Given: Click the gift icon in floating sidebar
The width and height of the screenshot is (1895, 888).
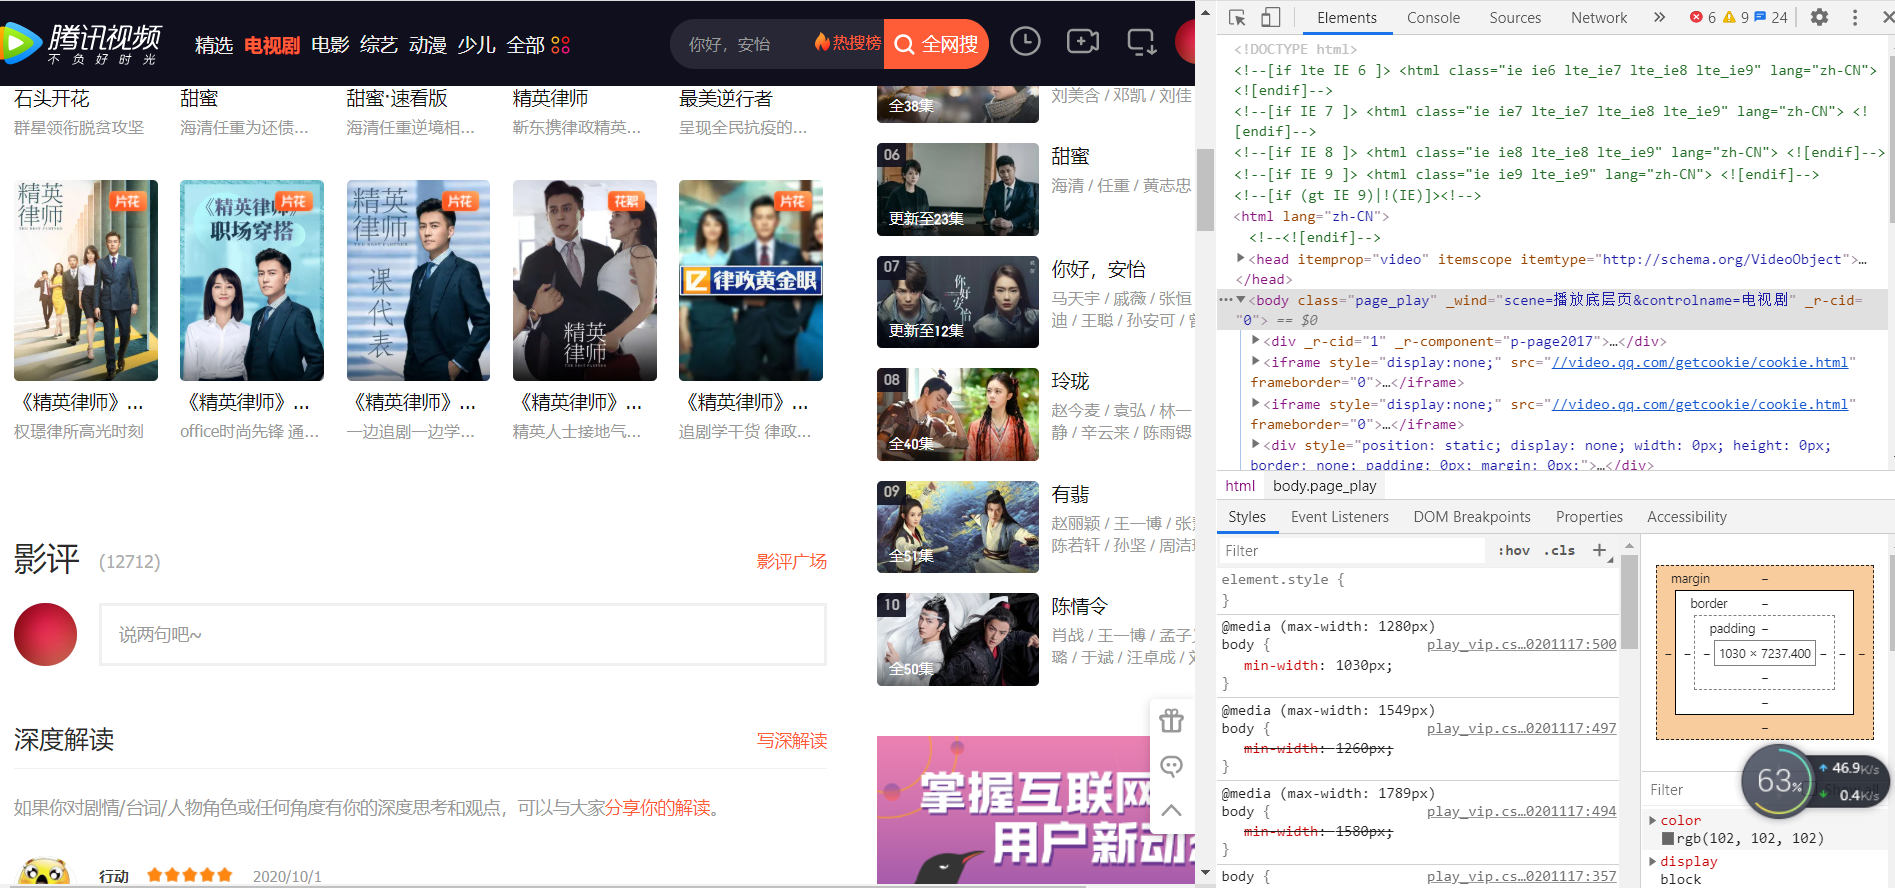Looking at the screenshot, I should [1172, 720].
